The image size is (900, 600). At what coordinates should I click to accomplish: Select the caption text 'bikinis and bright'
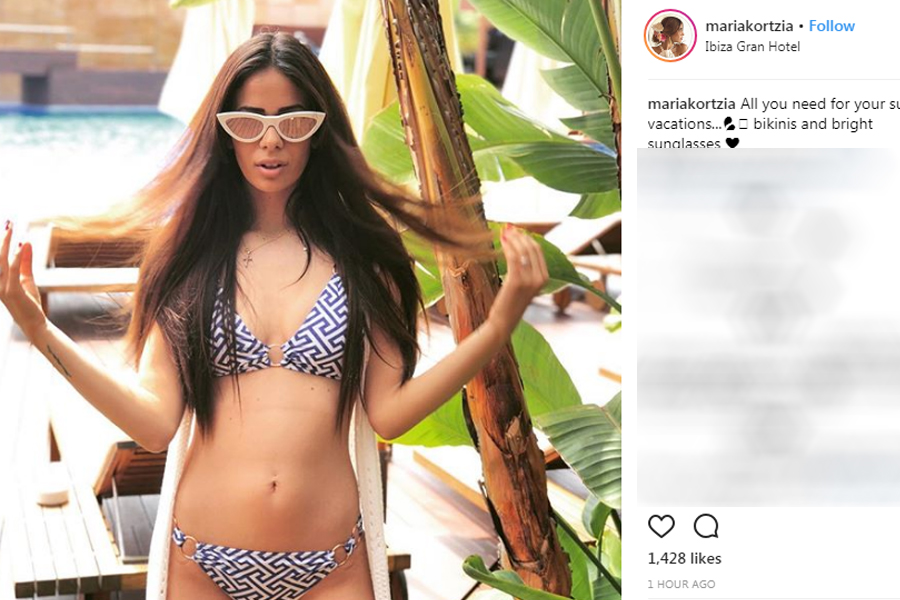tap(812, 124)
